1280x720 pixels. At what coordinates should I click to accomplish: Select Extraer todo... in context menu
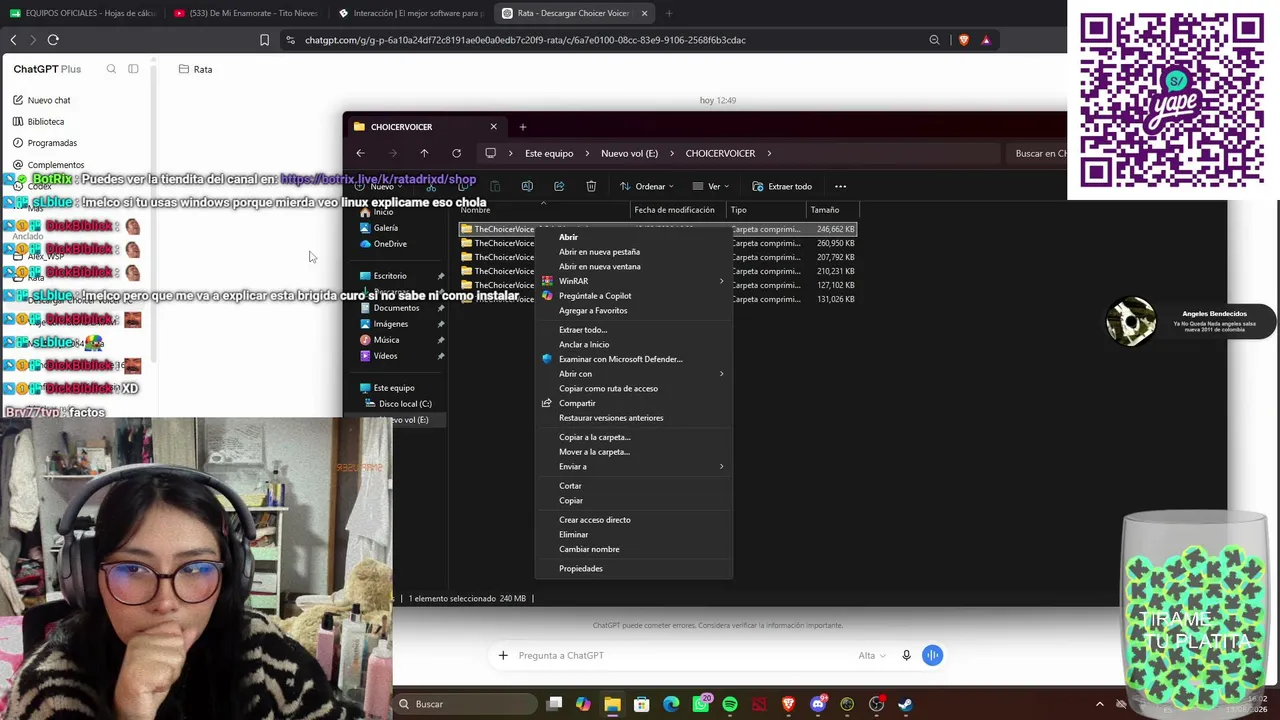tap(633, 330)
